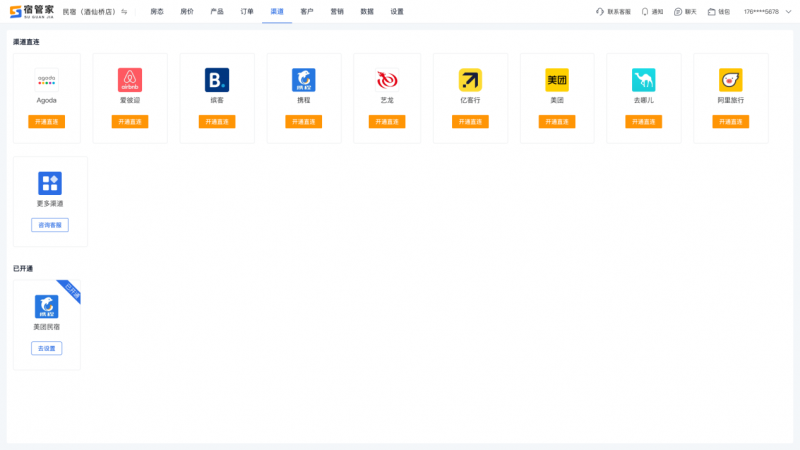
Task: Click the 亿客行 Expedia logo
Action: click(470, 80)
